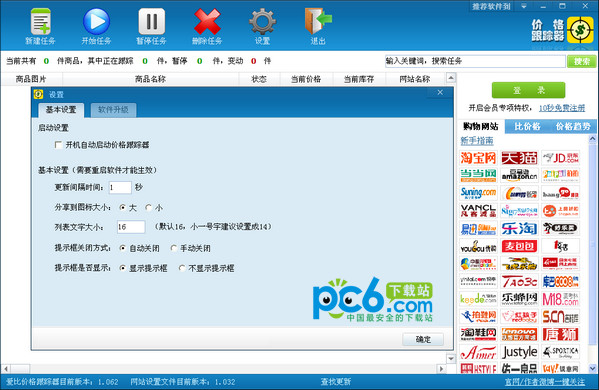Enable 开机自动启动价格跟踪器 checkbox
This screenshot has height=390, width=599.
coord(58,145)
